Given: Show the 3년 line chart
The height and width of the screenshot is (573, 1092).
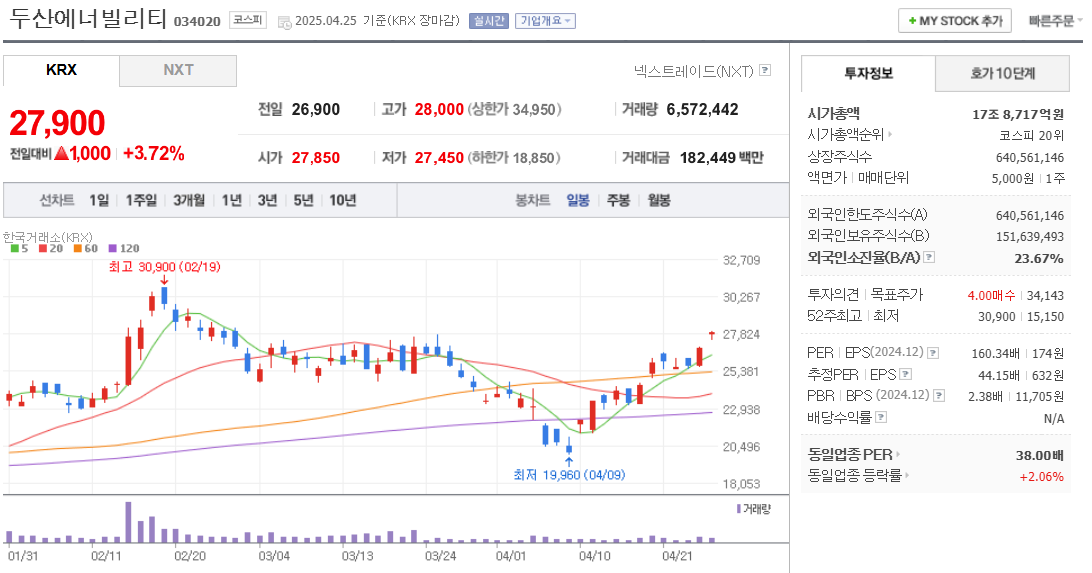Looking at the screenshot, I should (x=267, y=201).
